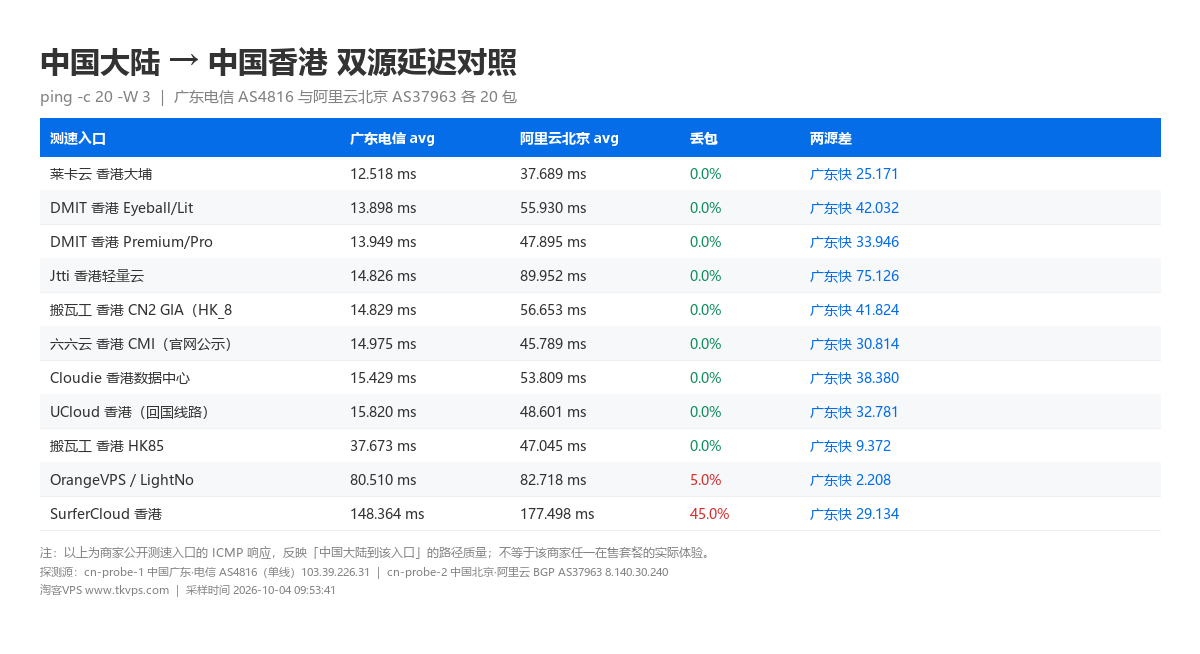Click 0.0% loss in 莱卡云 row

click(706, 174)
